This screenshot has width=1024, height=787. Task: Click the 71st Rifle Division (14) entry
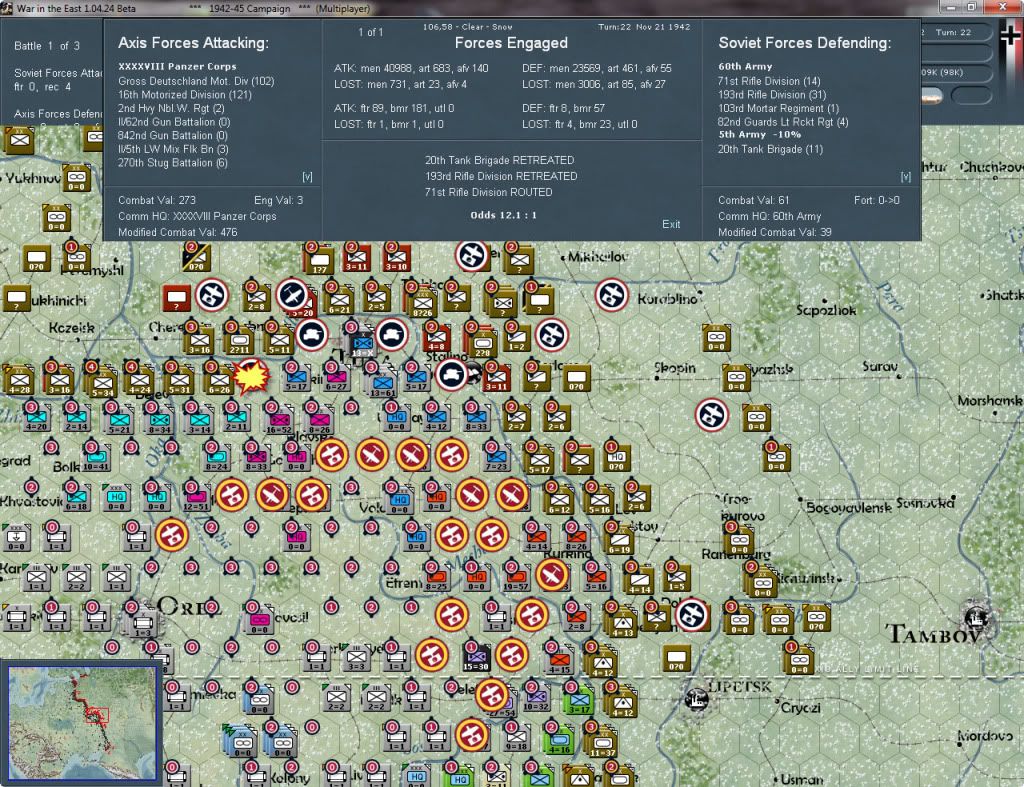pyautogui.click(x=769, y=81)
